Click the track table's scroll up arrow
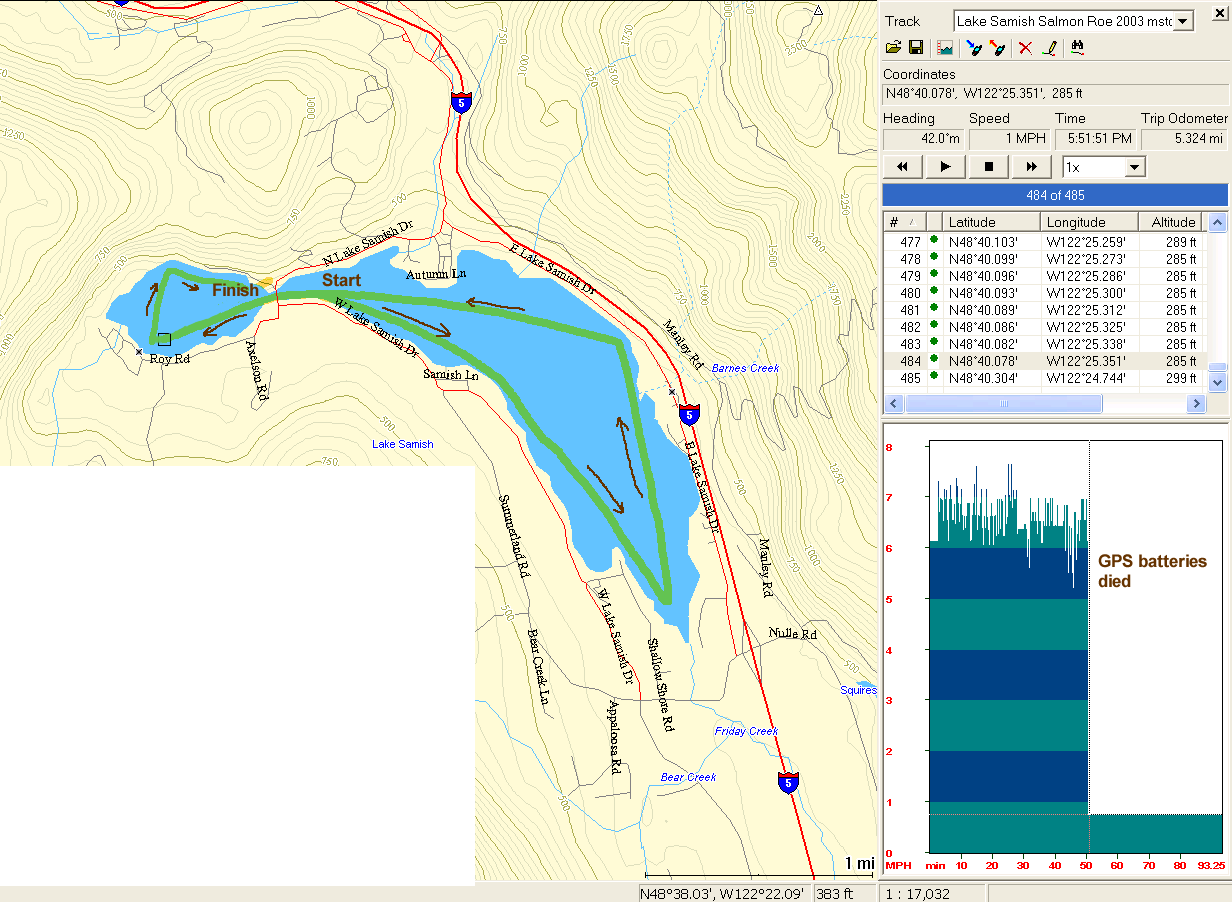 click(x=1217, y=223)
